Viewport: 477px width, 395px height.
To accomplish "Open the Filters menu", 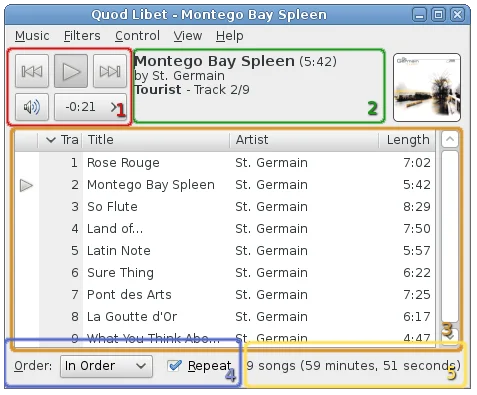I will click(x=82, y=36).
